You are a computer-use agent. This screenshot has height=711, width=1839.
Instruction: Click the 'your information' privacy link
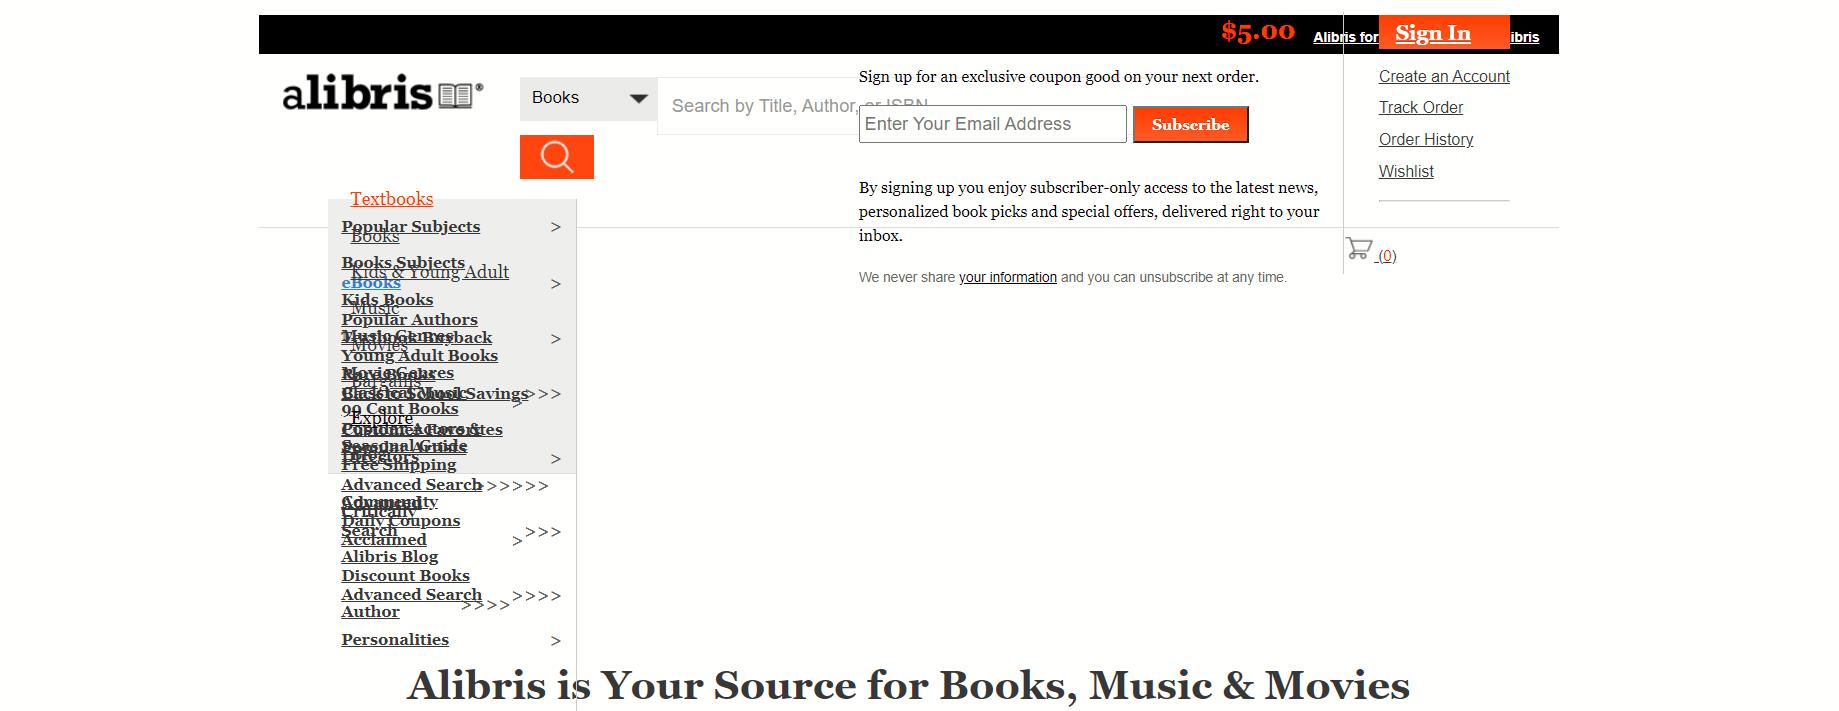(x=1007, y=278)
